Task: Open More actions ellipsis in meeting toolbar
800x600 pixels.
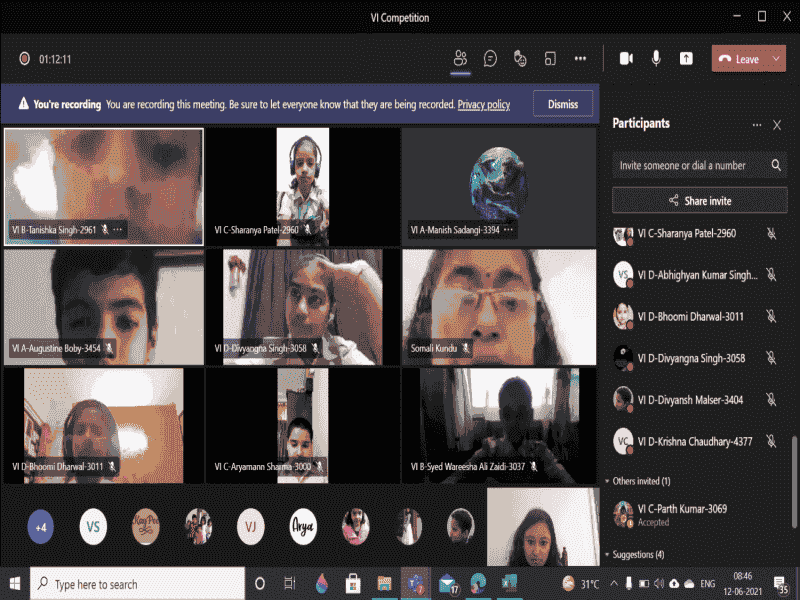Action: [580, 59]
